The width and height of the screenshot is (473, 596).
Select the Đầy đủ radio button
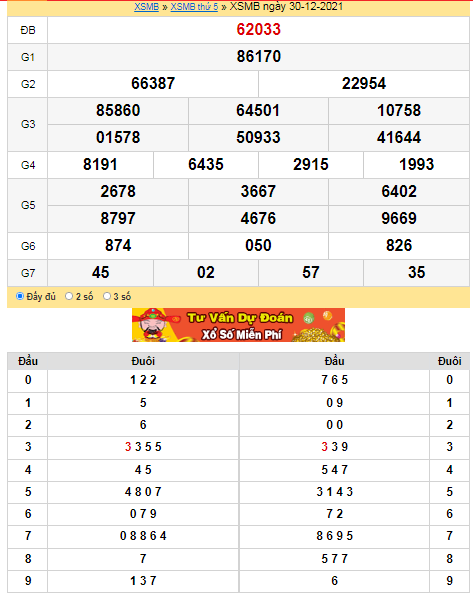[x=20, y=296]
